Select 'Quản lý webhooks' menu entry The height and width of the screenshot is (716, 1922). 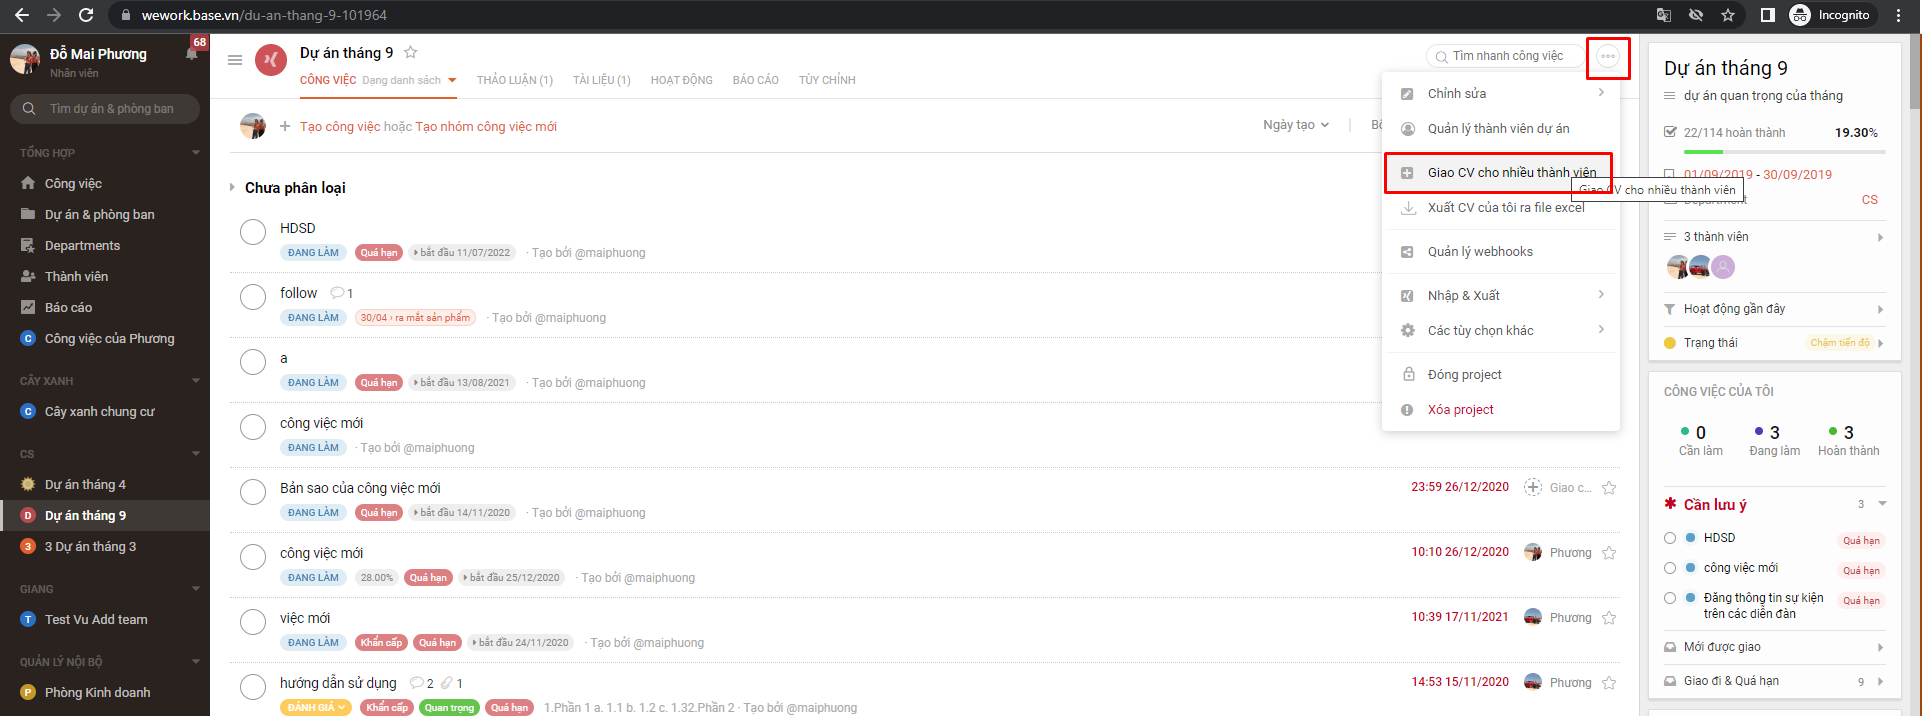1500,251
